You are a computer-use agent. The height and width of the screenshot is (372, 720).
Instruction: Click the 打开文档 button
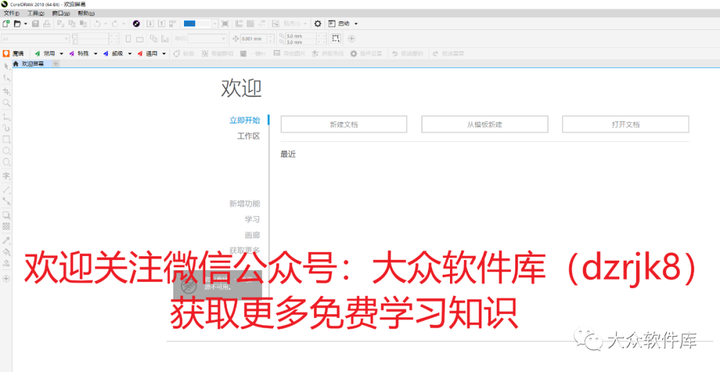(x=625, y=124)
